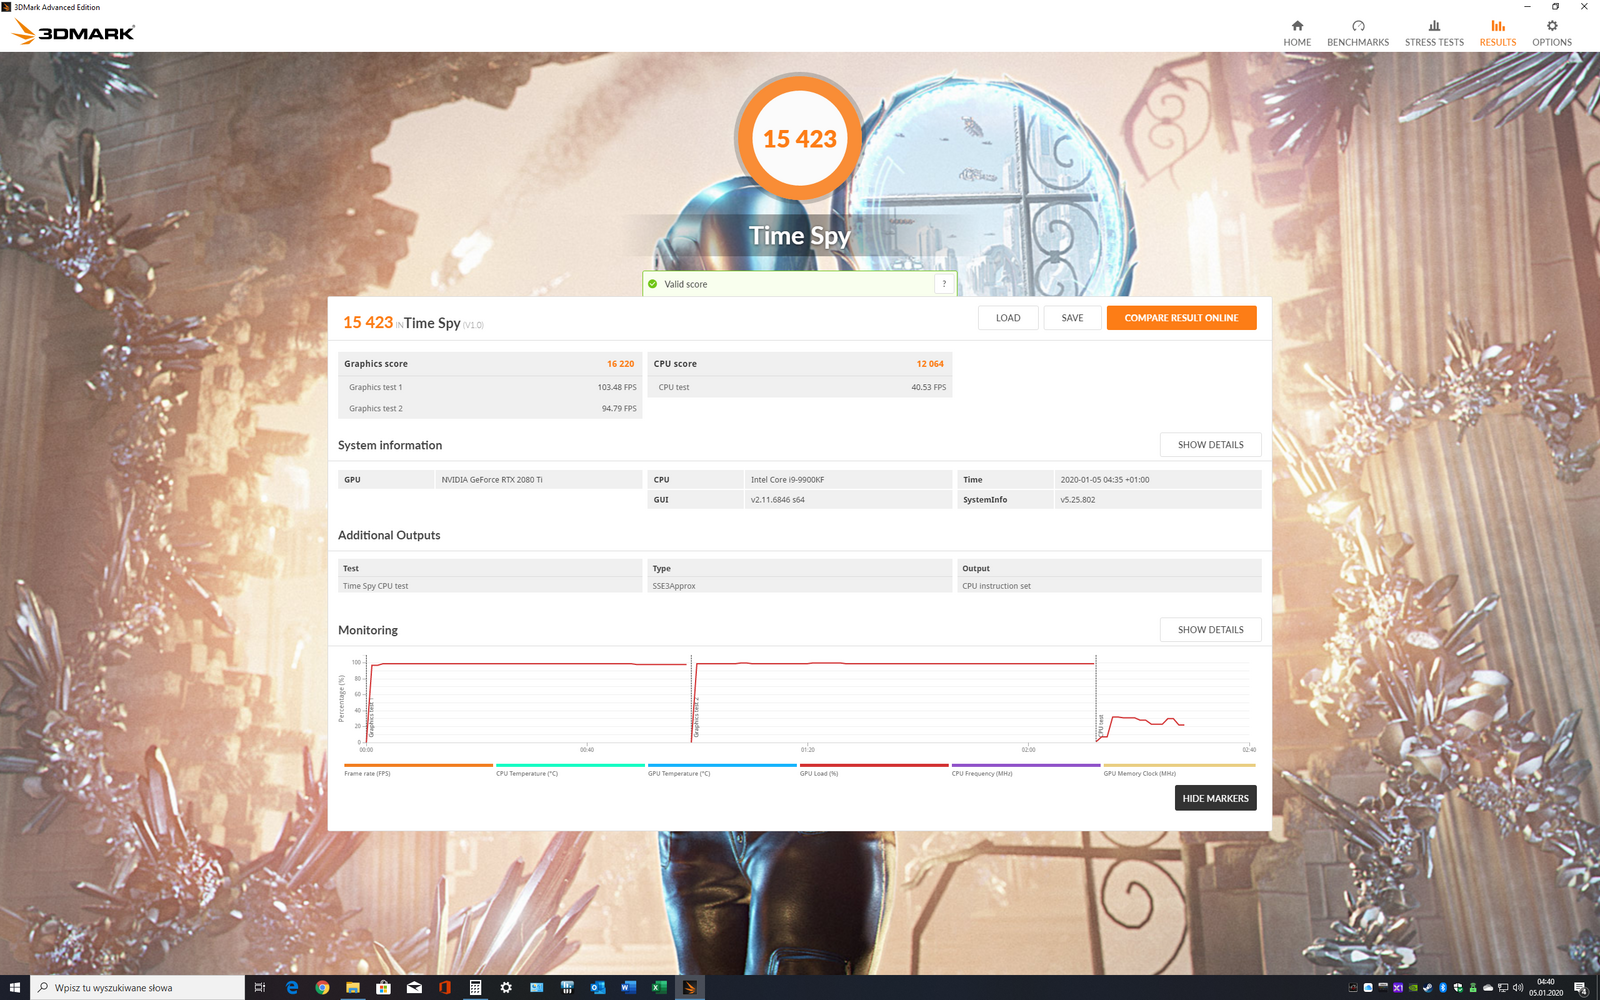Launch Microsoft Edge from the taskbar

point(292,987)
